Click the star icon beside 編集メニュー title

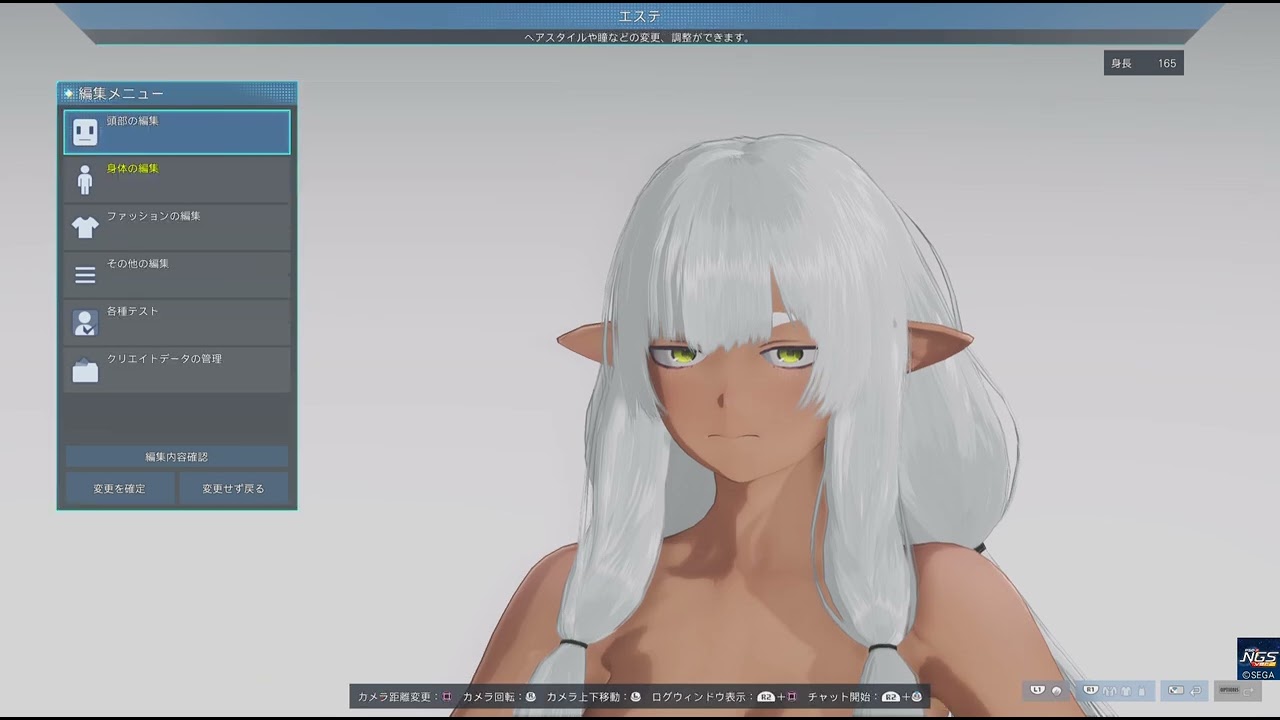[68, 93]
